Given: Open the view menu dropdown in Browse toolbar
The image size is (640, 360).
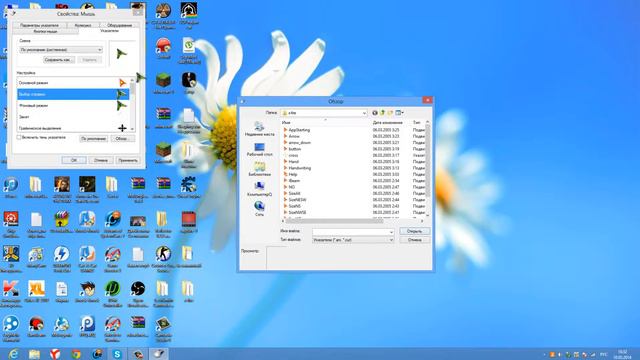Looking at the screenshot, I should tap(400, 113).
